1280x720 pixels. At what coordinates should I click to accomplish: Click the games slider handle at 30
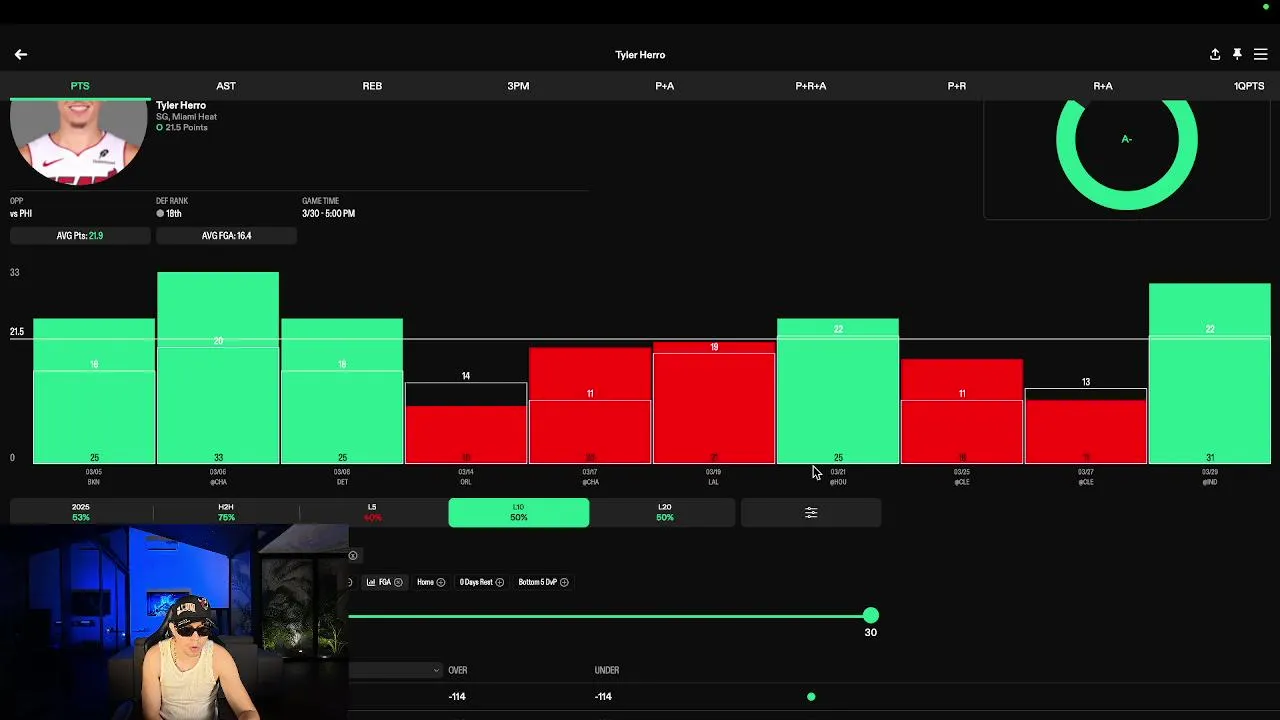(871, 616)
